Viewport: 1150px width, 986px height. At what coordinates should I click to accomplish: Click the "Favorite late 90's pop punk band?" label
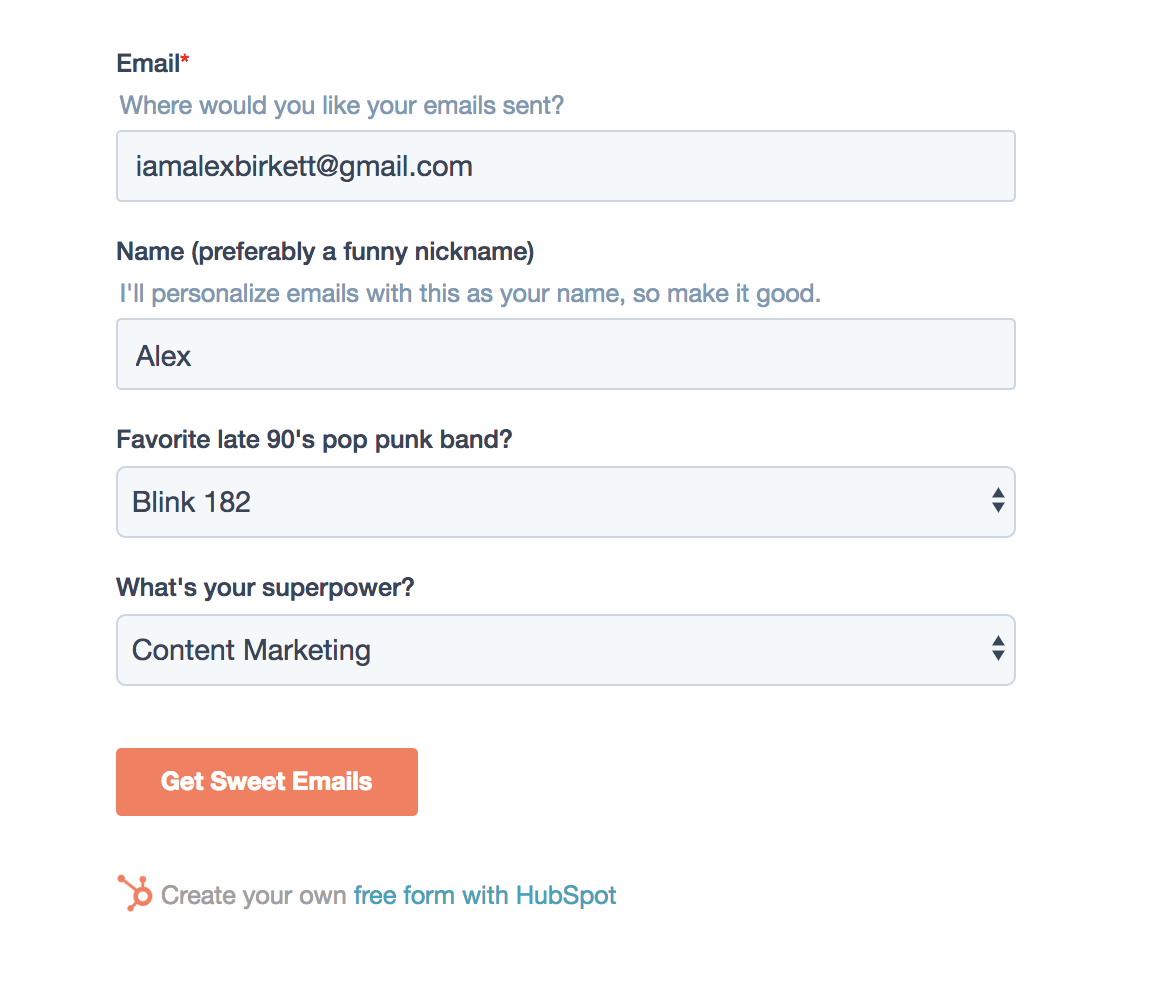[x=314, y=439]
